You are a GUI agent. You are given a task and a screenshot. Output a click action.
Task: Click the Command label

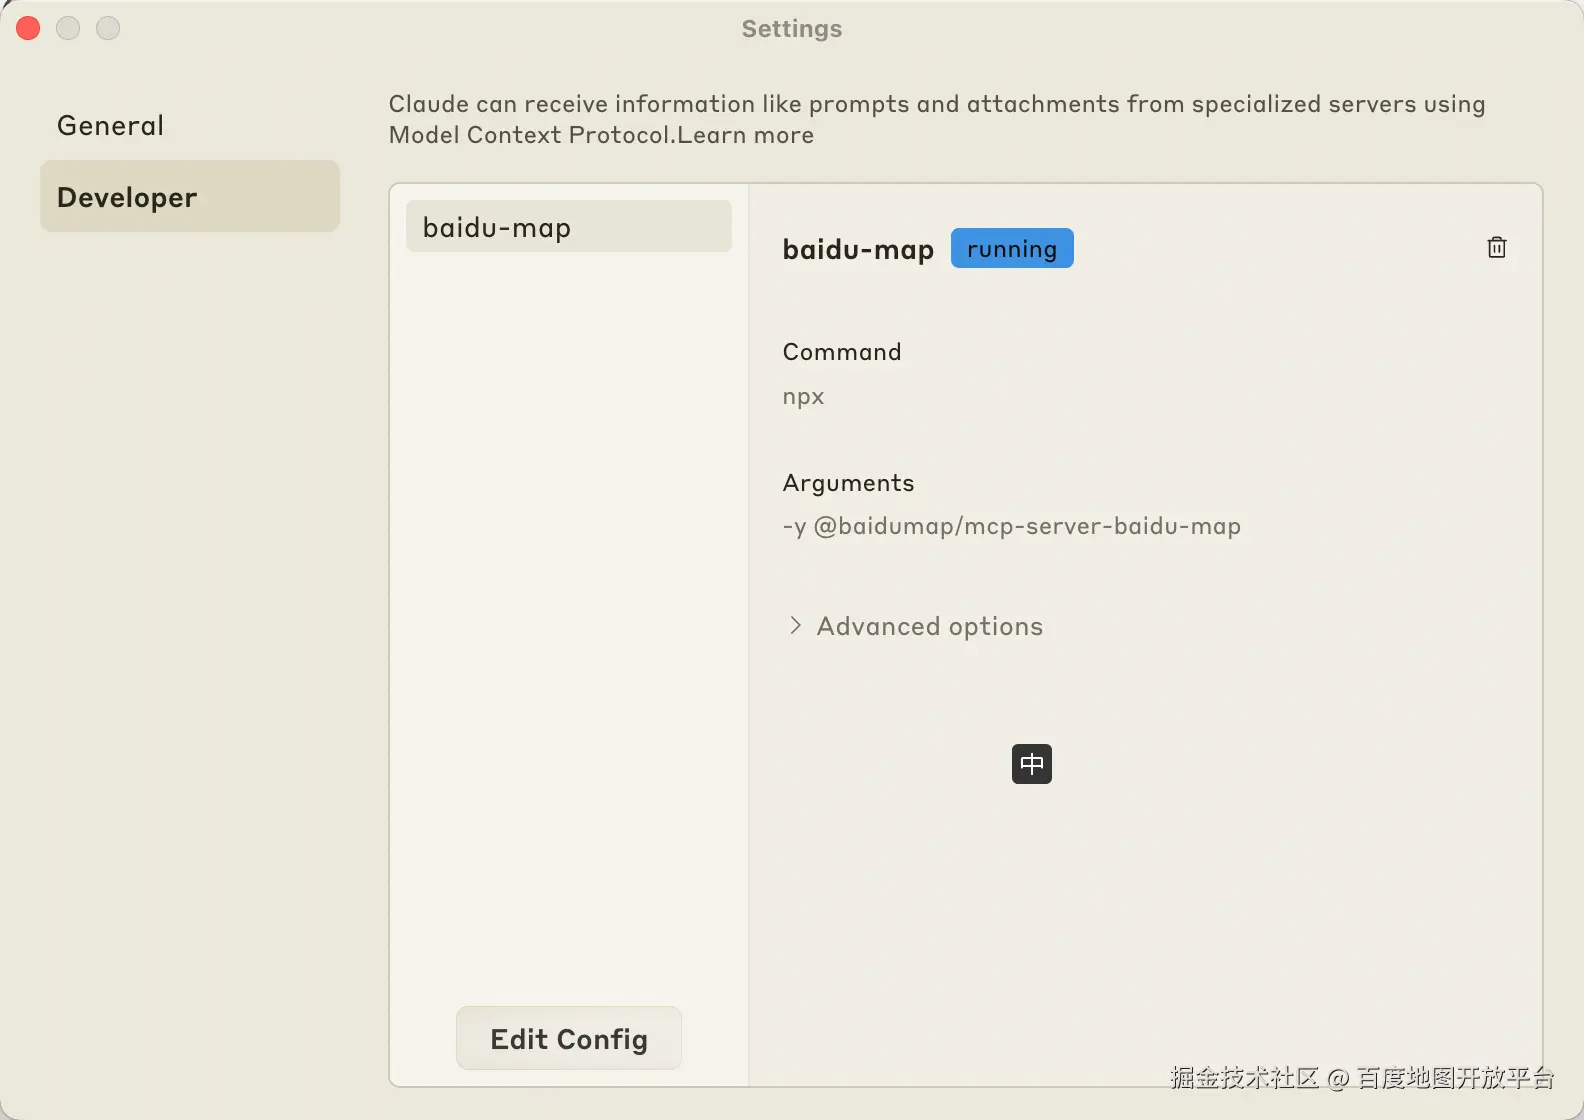[842, 352]
